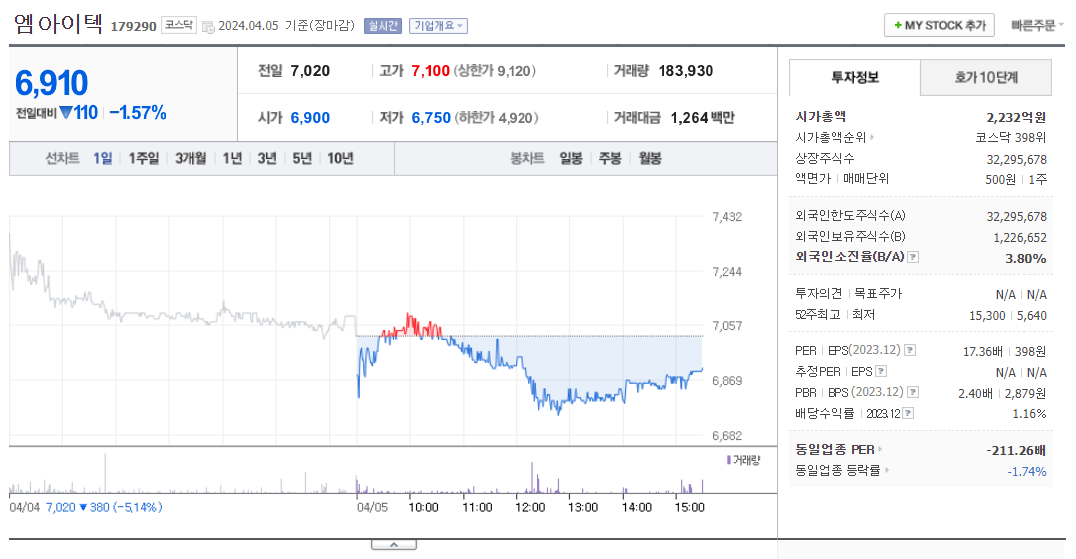Image resolution: width=1076 pixels, height=559 pixels.
Task: Click the -1.57% change rate
Action: (138, 112)
